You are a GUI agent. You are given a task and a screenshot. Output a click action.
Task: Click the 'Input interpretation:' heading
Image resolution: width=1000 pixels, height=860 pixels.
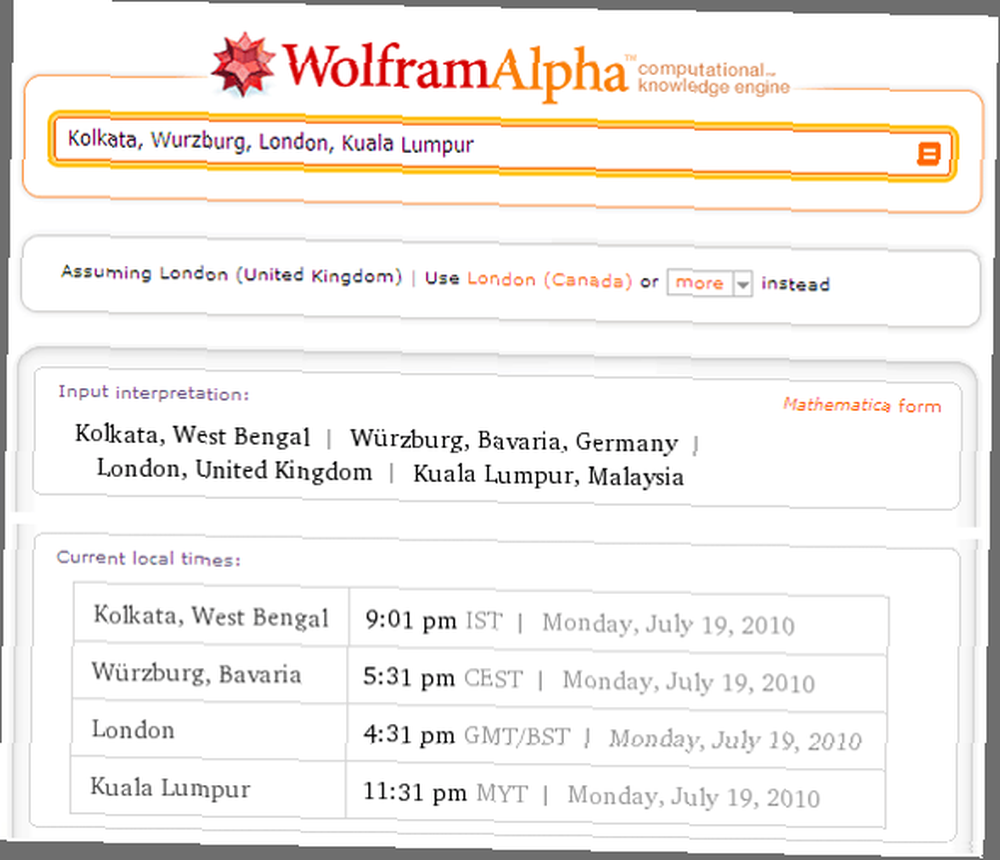pos(154,392)
